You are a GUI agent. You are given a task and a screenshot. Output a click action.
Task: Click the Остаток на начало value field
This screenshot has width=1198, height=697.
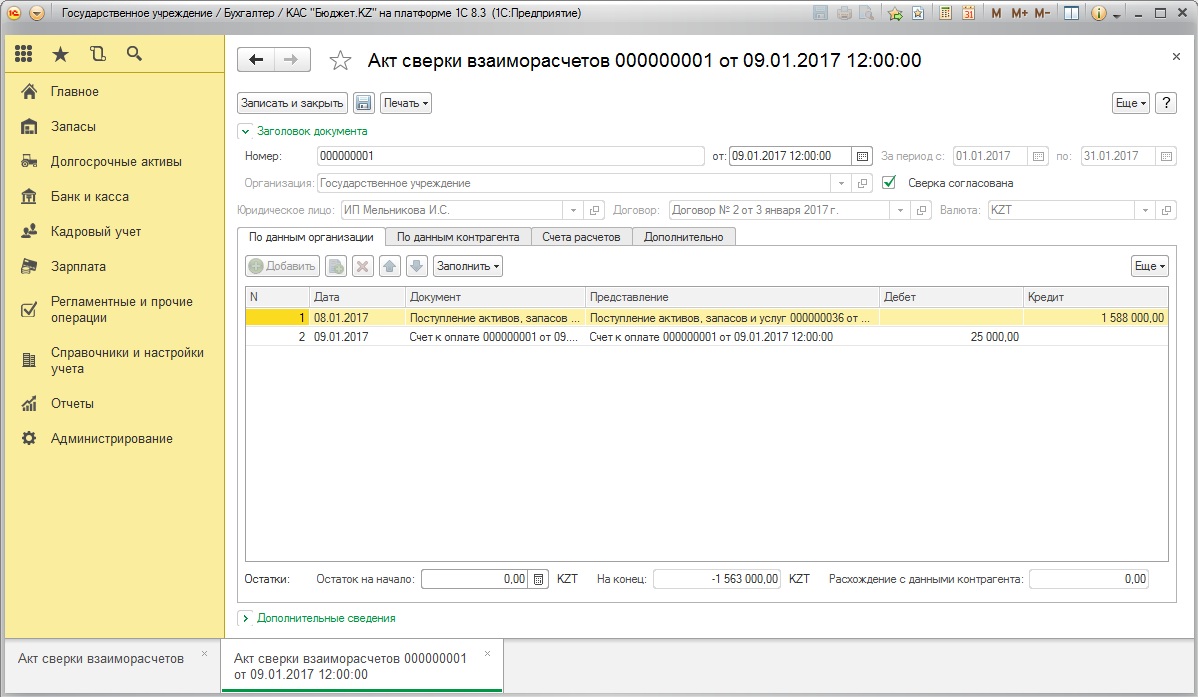click(474, 579)
